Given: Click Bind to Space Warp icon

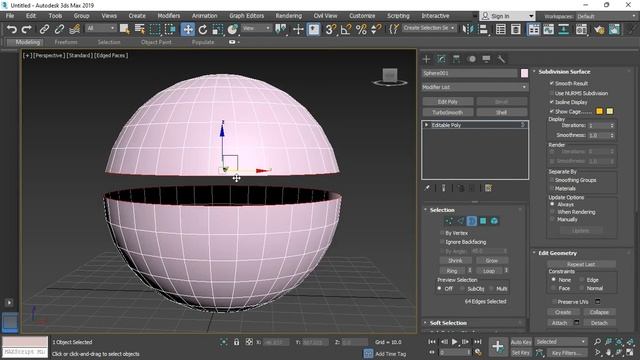Looking at the screenshot, I should 74,29.
